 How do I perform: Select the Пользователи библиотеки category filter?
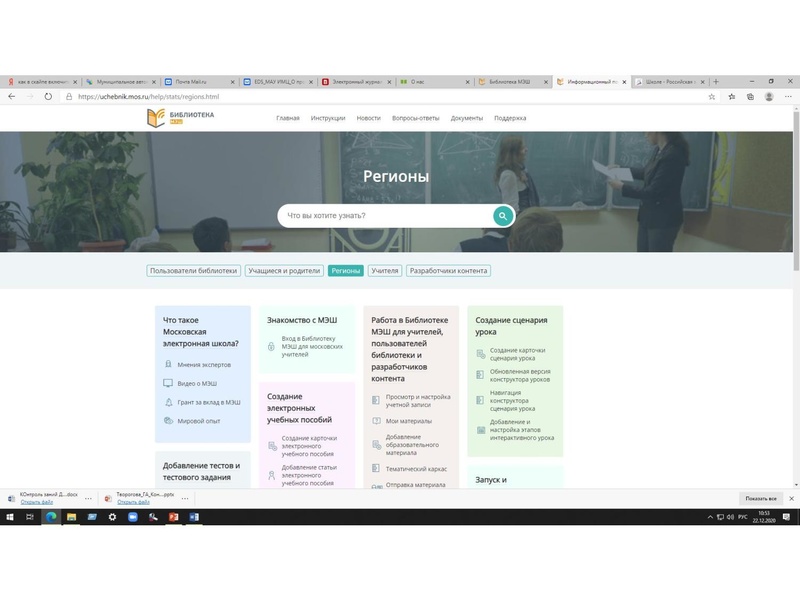(194, 271)
